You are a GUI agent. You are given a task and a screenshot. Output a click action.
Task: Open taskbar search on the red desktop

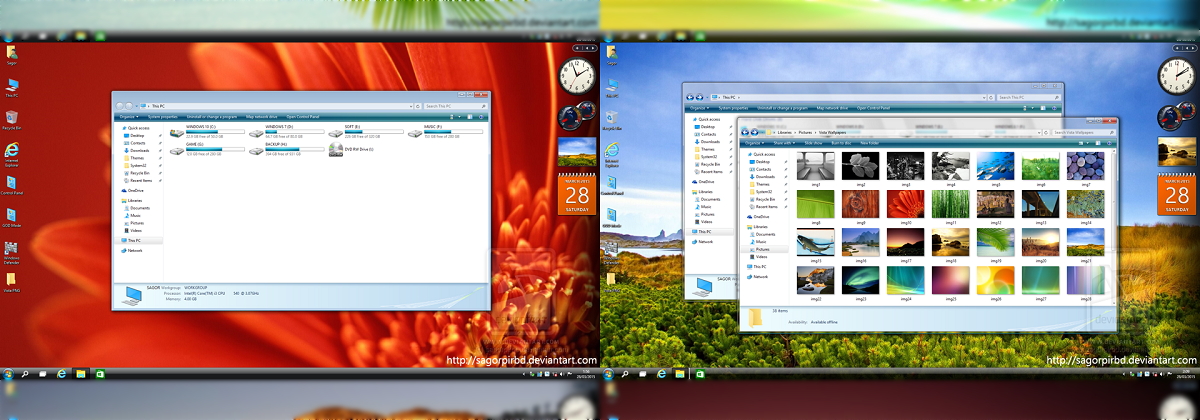25,373
